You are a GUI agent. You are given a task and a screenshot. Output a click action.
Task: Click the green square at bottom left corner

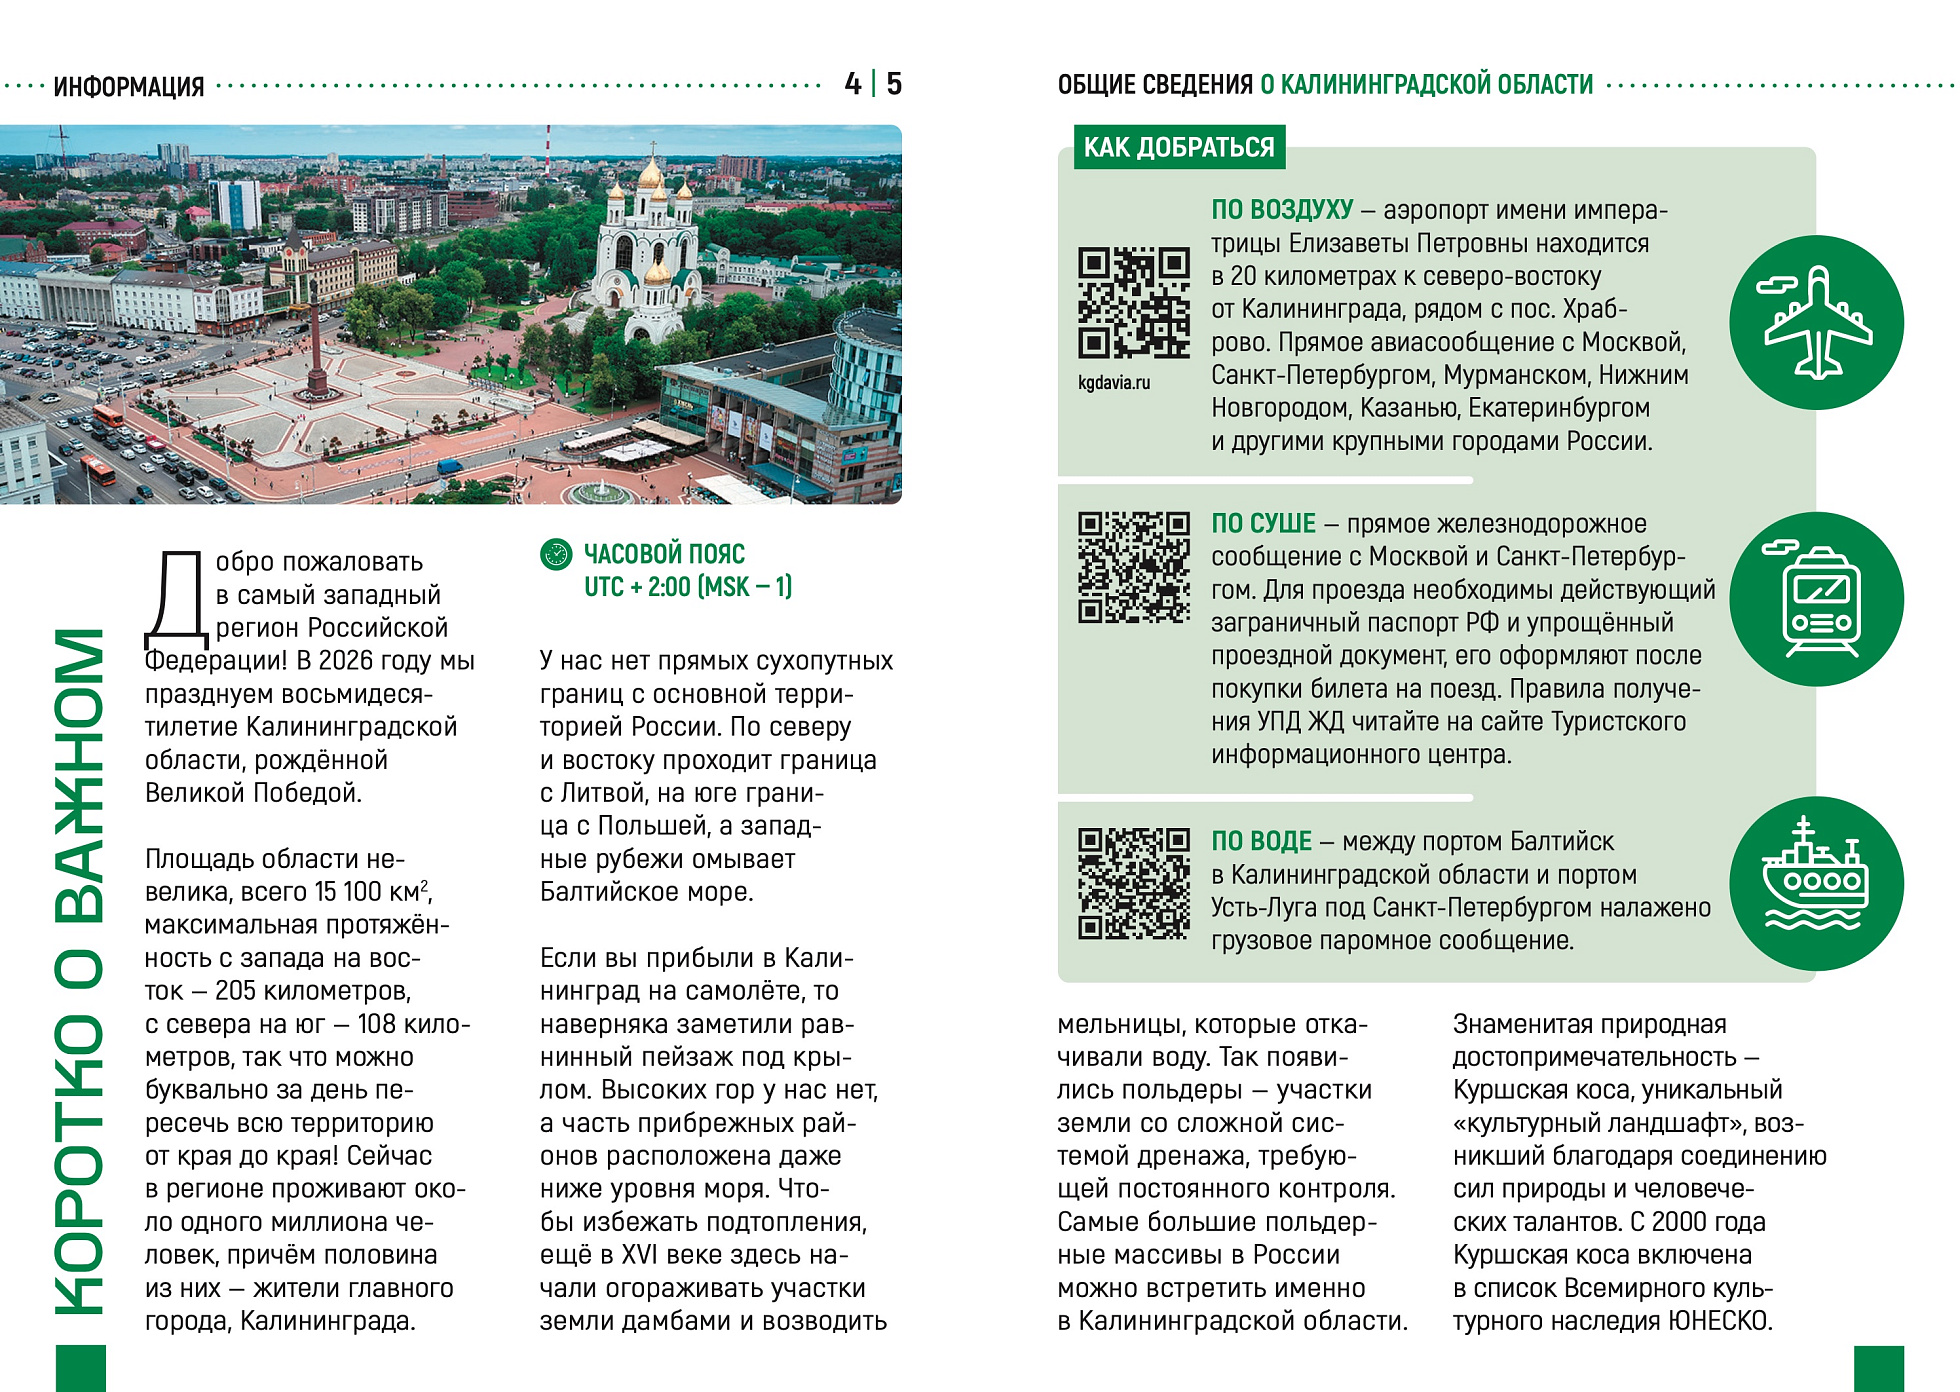pyautogui.click(x=80, y=1369)
